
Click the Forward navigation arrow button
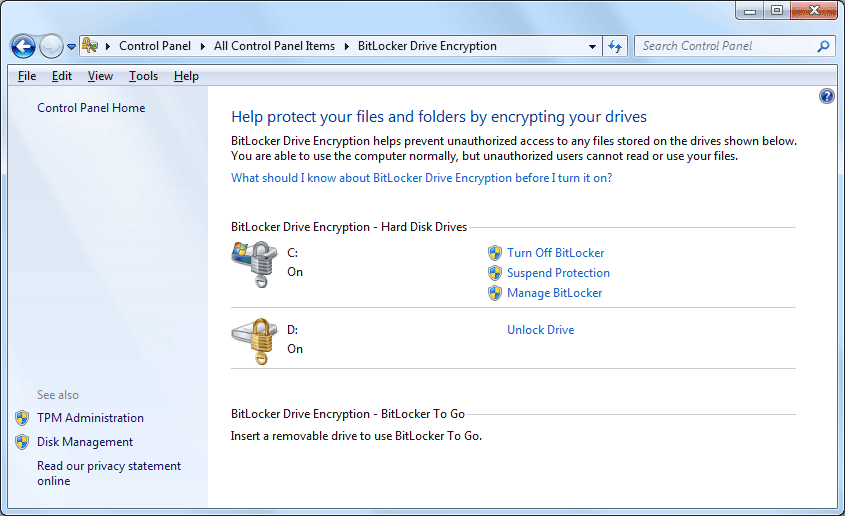tap(51, 46)
